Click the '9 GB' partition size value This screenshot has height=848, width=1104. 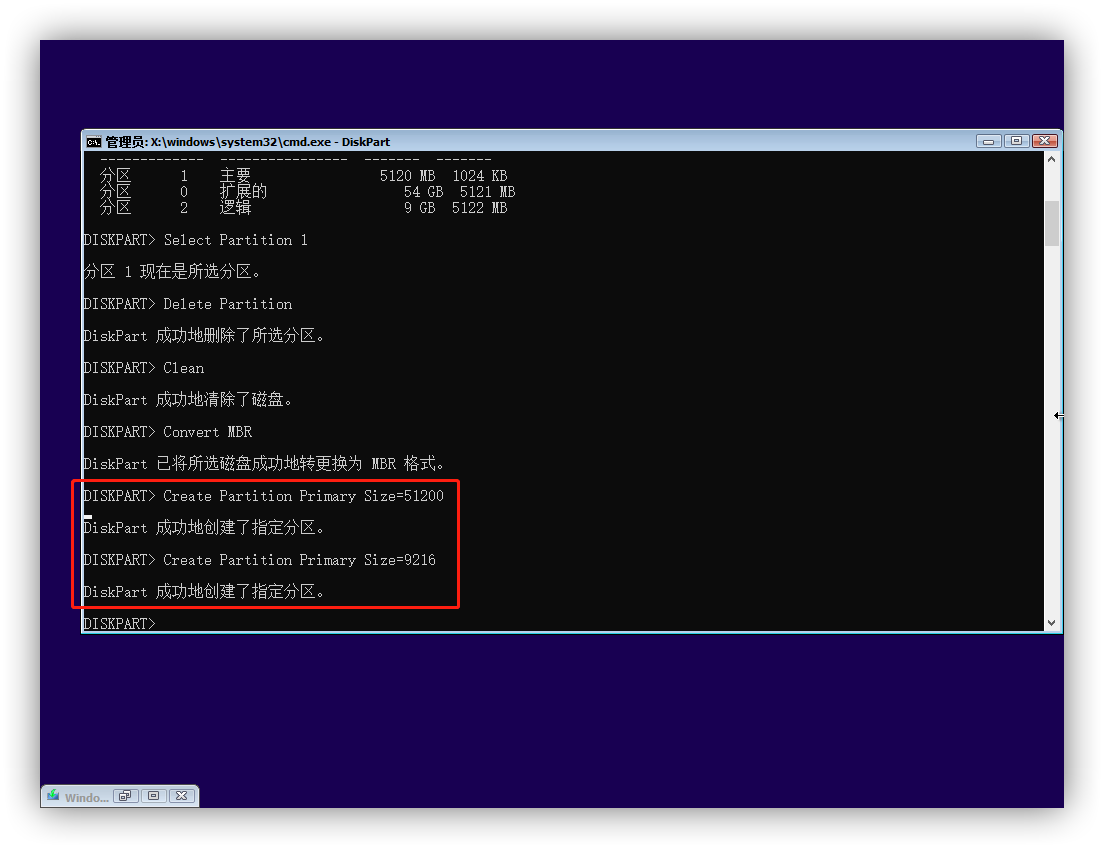tap(420, 208)
